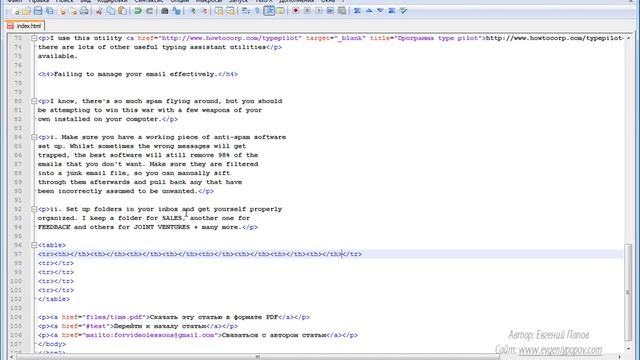Collapse the fold marker at line 80
Image resolution: width=640 pixels, height=360 pixels.
tap(34, 101)
